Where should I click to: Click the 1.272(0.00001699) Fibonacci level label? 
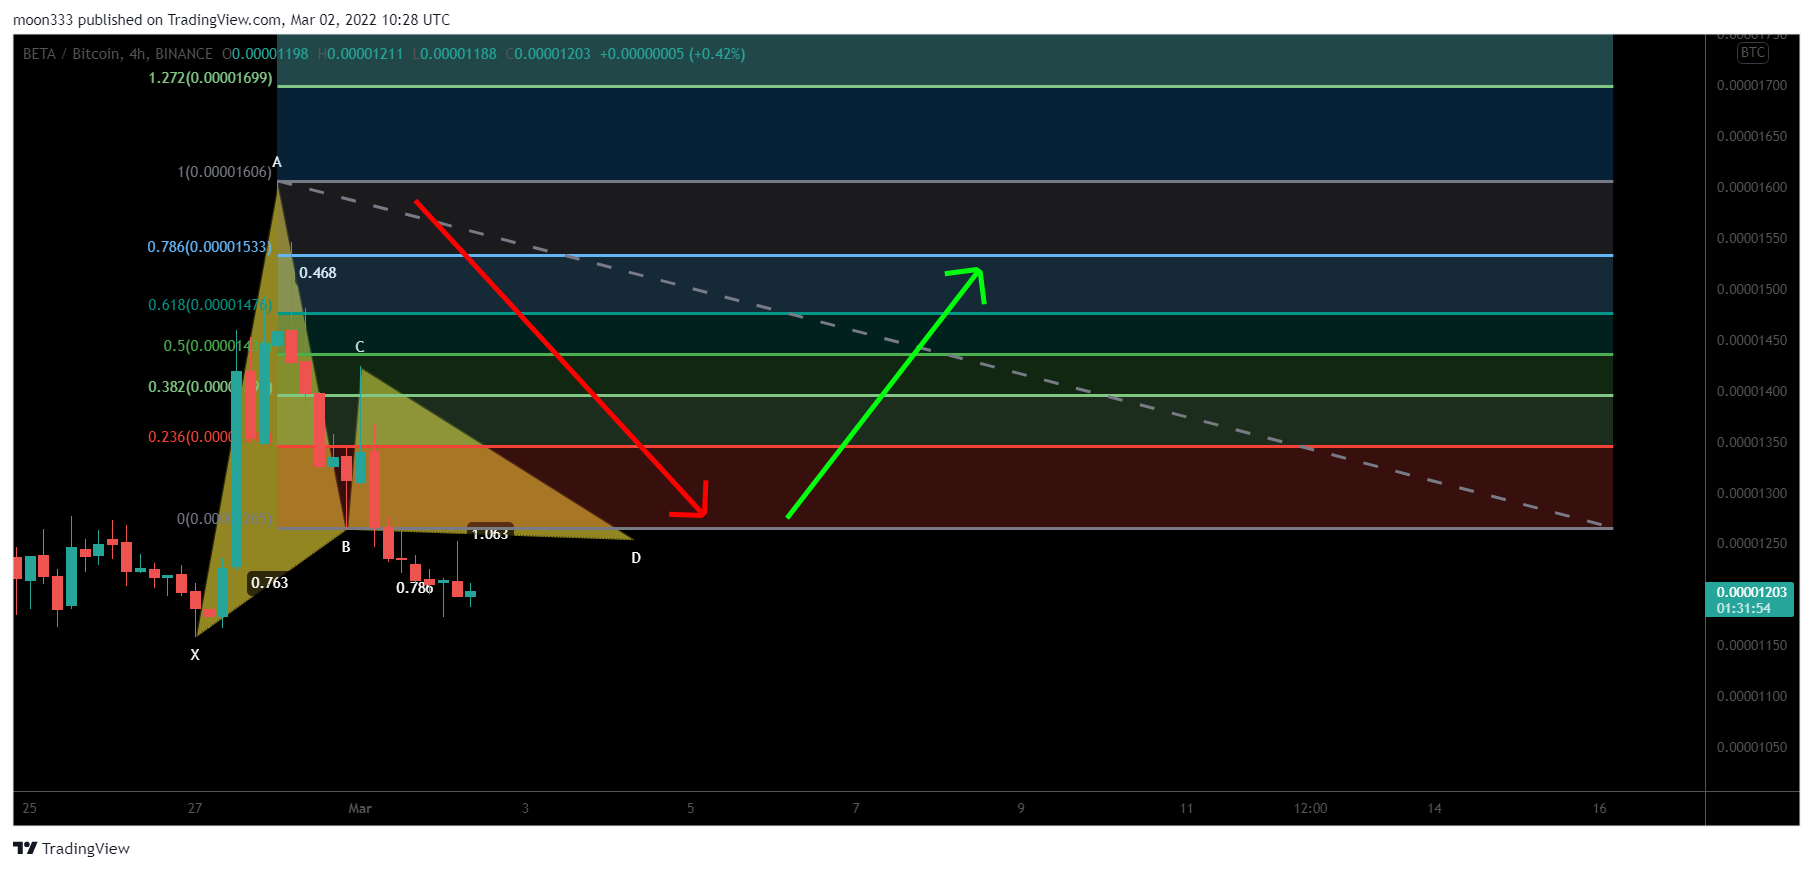point(210,78)
